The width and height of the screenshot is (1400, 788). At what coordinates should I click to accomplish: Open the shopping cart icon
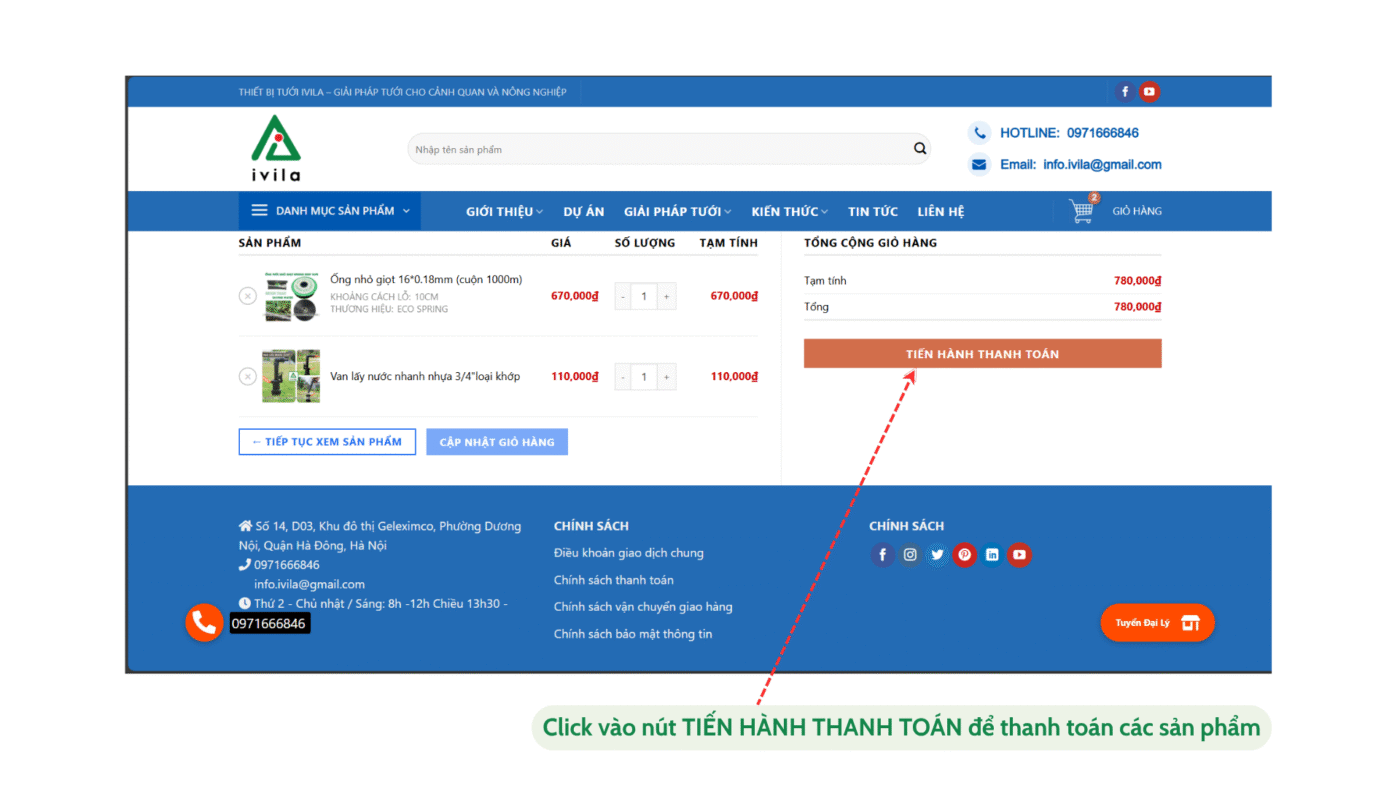point(1081,211)
